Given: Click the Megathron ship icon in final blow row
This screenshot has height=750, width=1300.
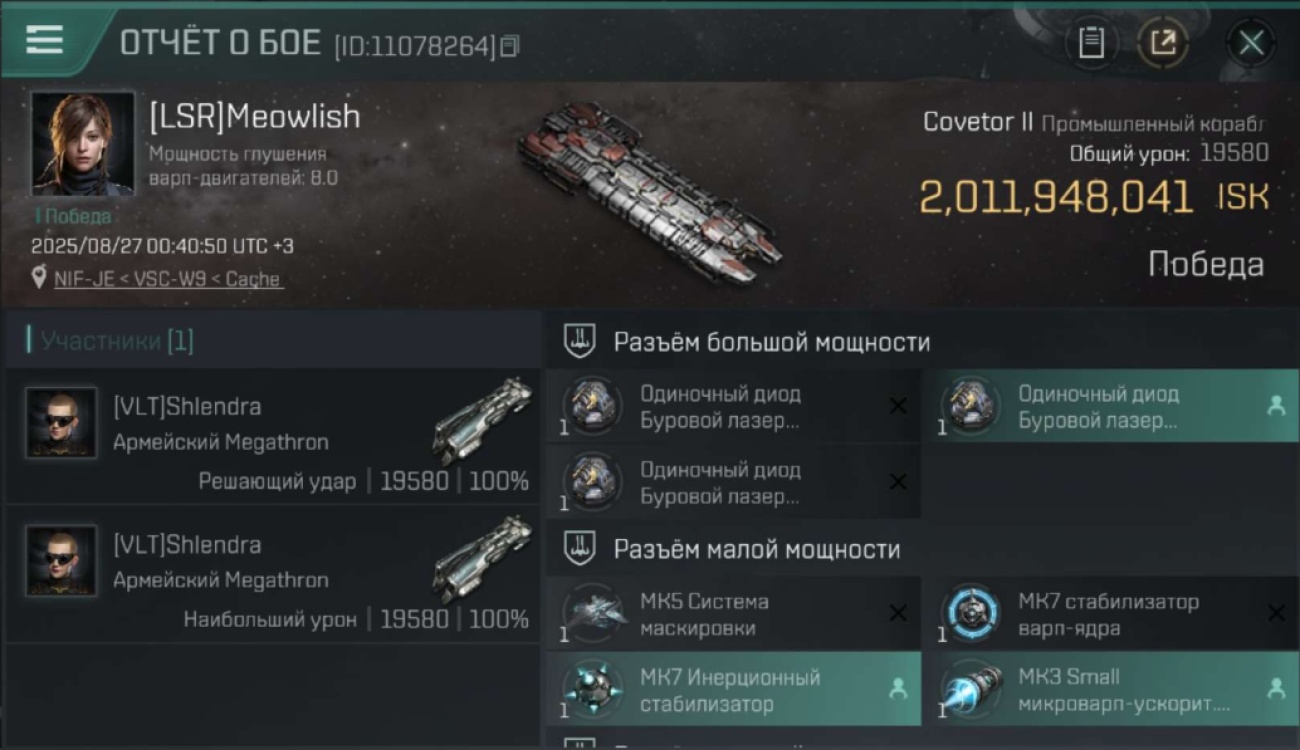Looking at the screenshot, I should (x=483, y=419).
